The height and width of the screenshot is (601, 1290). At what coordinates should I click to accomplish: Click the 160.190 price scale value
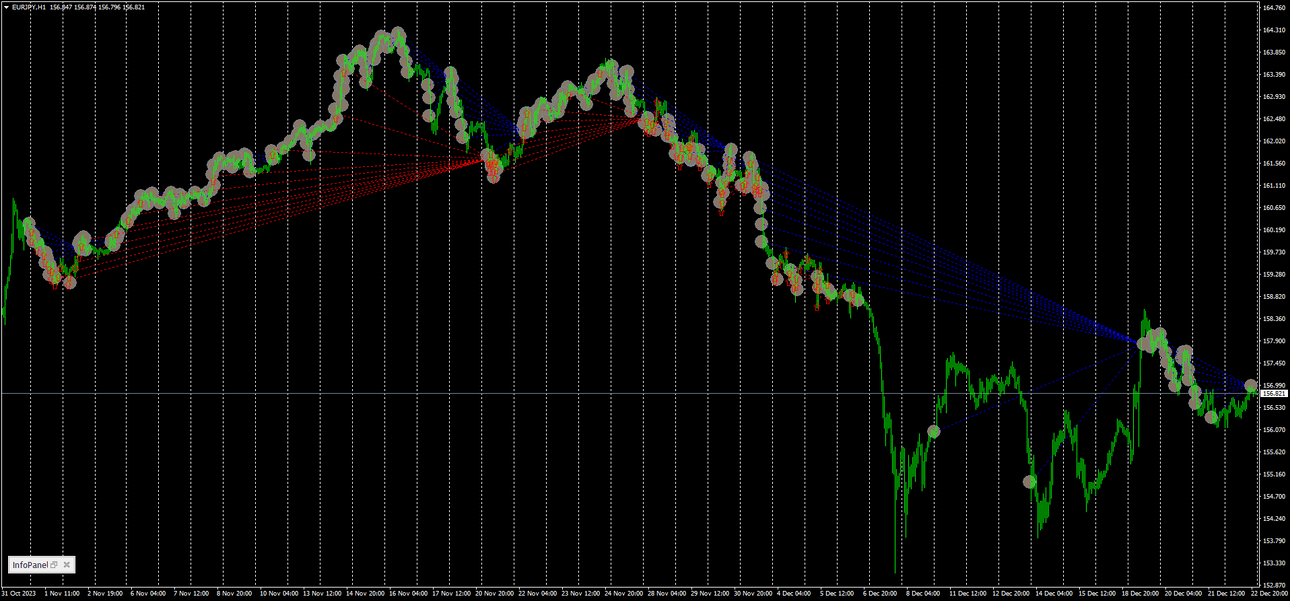[x=1274, y=230]
